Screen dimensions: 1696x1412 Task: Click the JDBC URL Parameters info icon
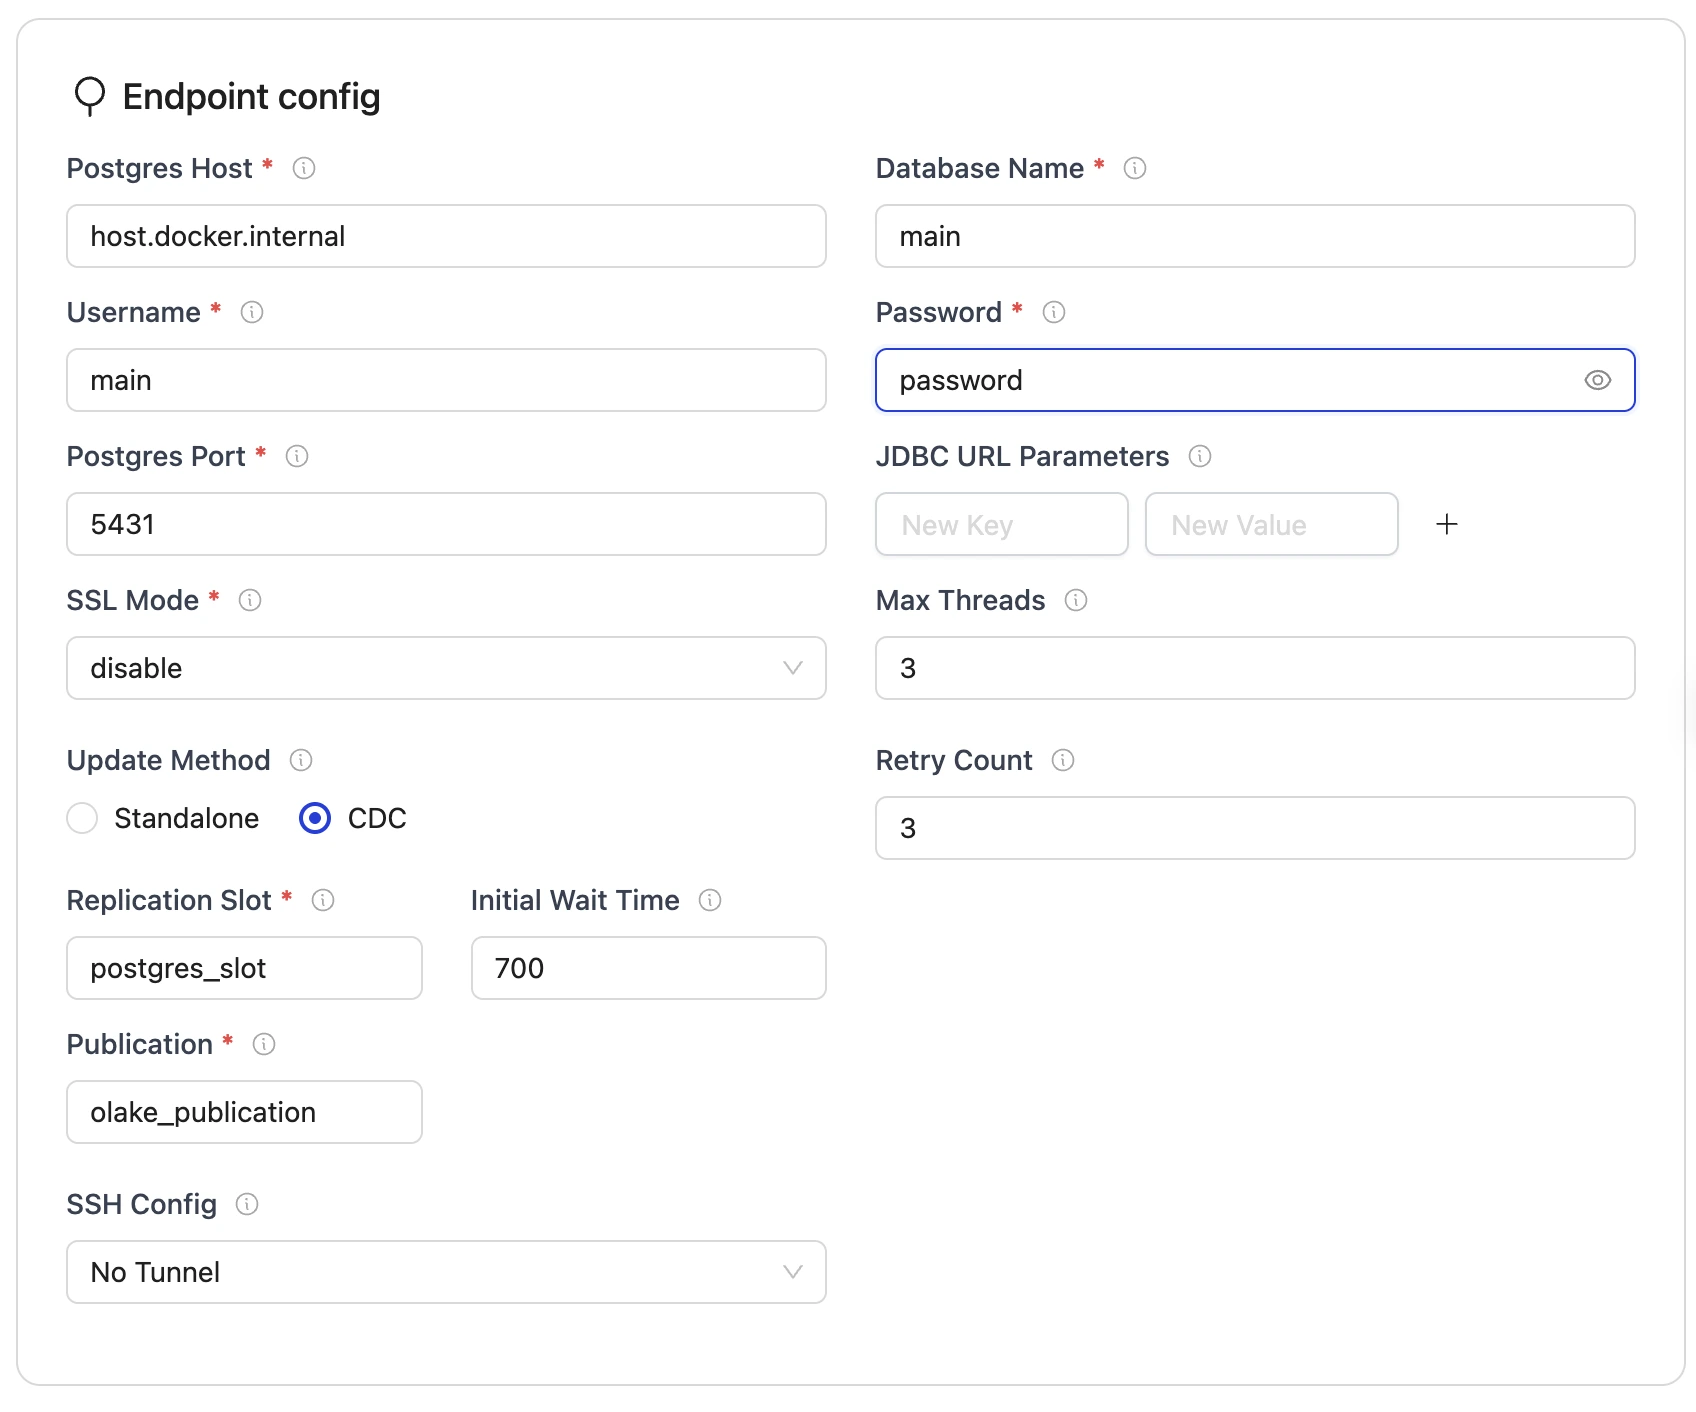point(1199,456)
